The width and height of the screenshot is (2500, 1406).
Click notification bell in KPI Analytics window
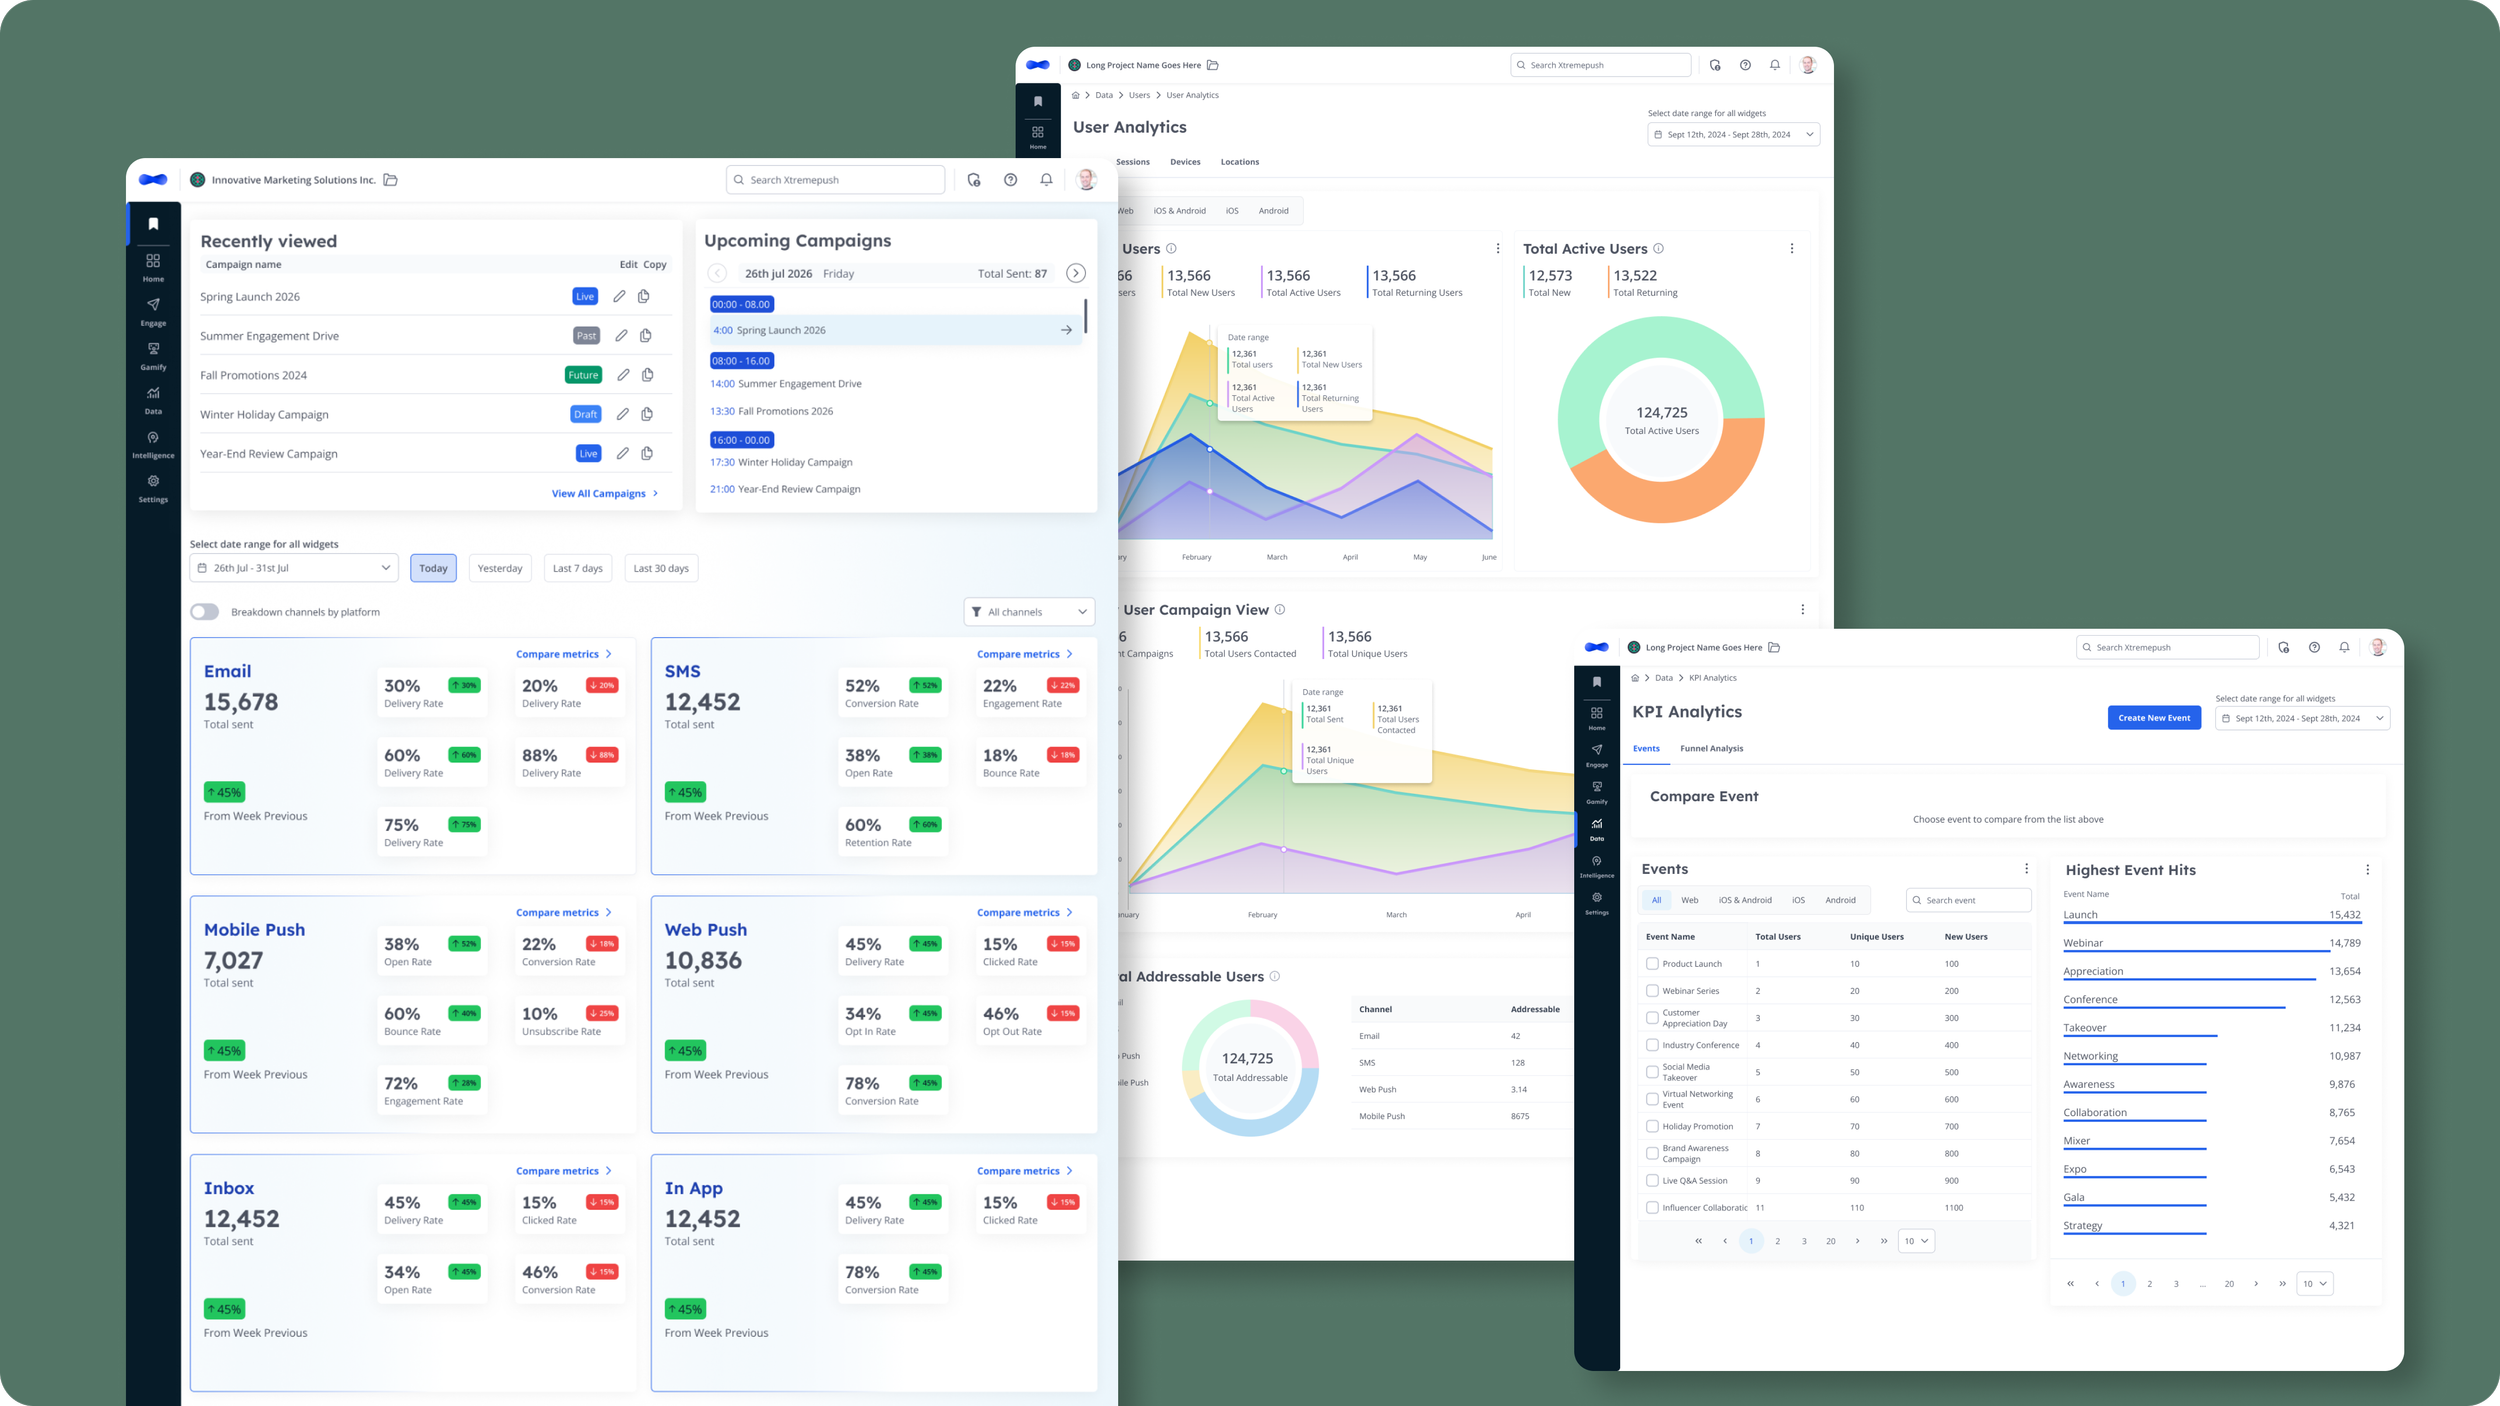click(2344, 648)
